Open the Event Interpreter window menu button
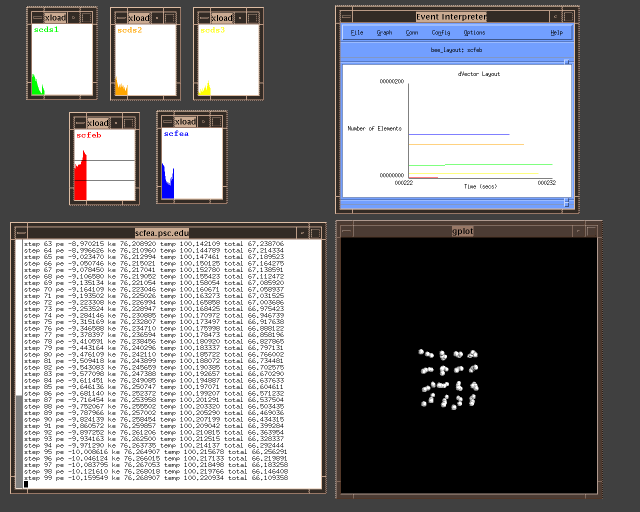 346,17
